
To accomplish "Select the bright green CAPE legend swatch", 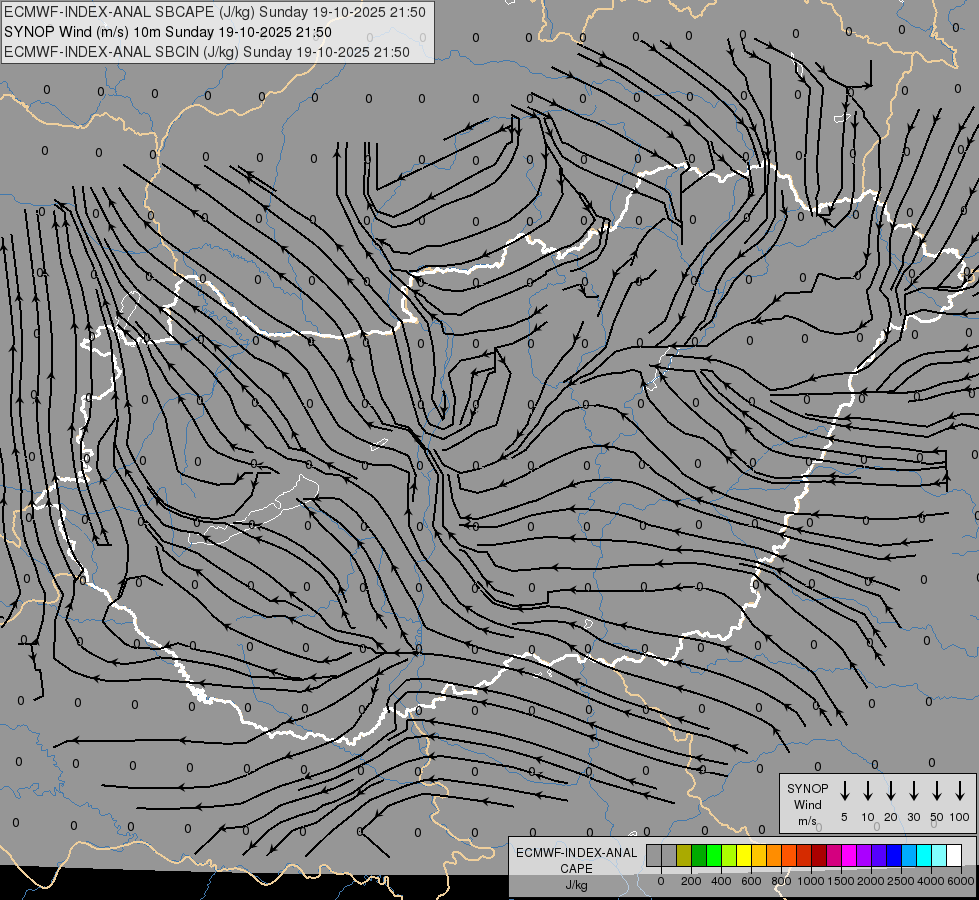I will tap(714, 855).
